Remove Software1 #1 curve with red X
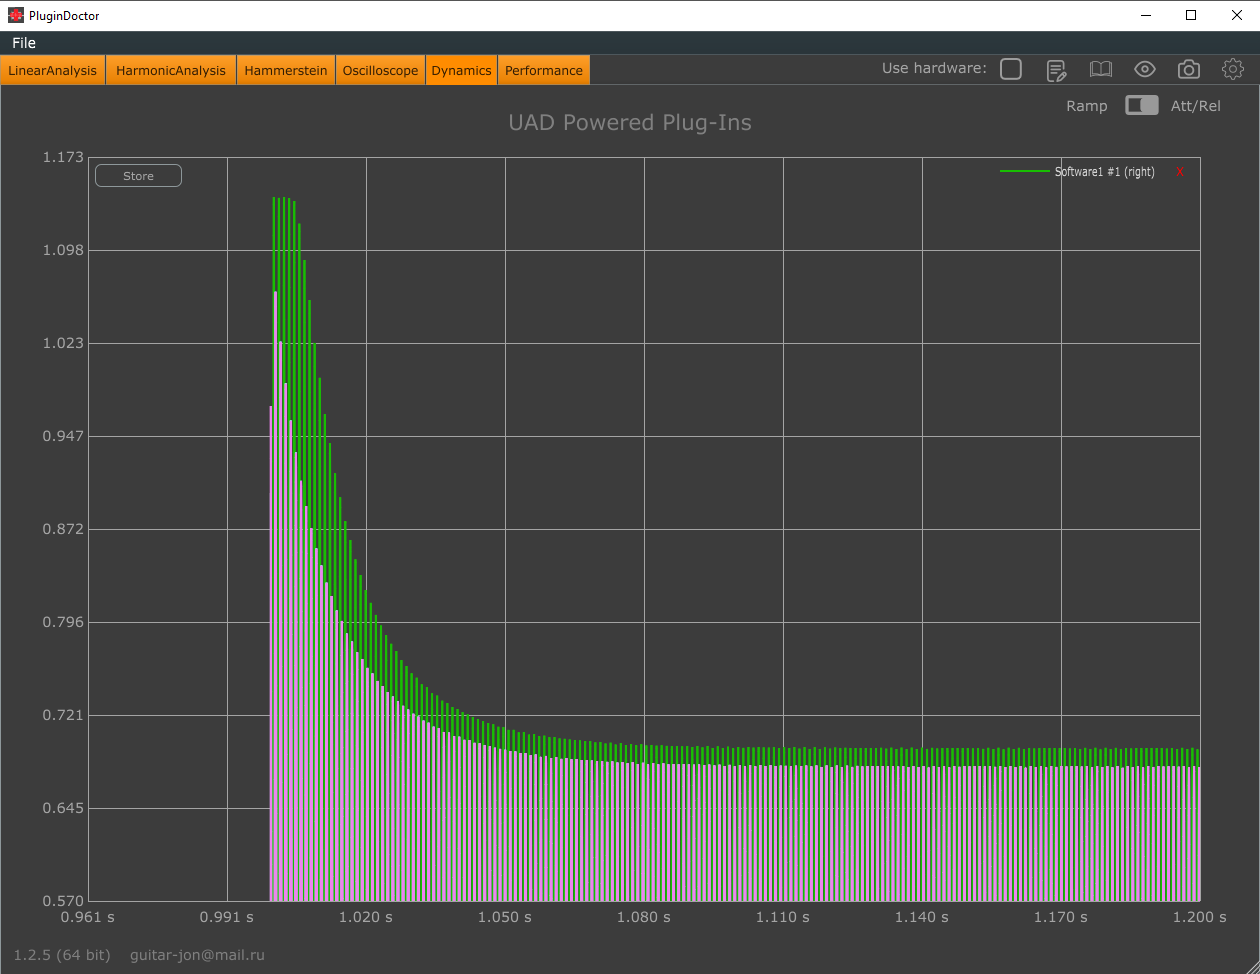The image size is (1260, 974). (1180, 172)
